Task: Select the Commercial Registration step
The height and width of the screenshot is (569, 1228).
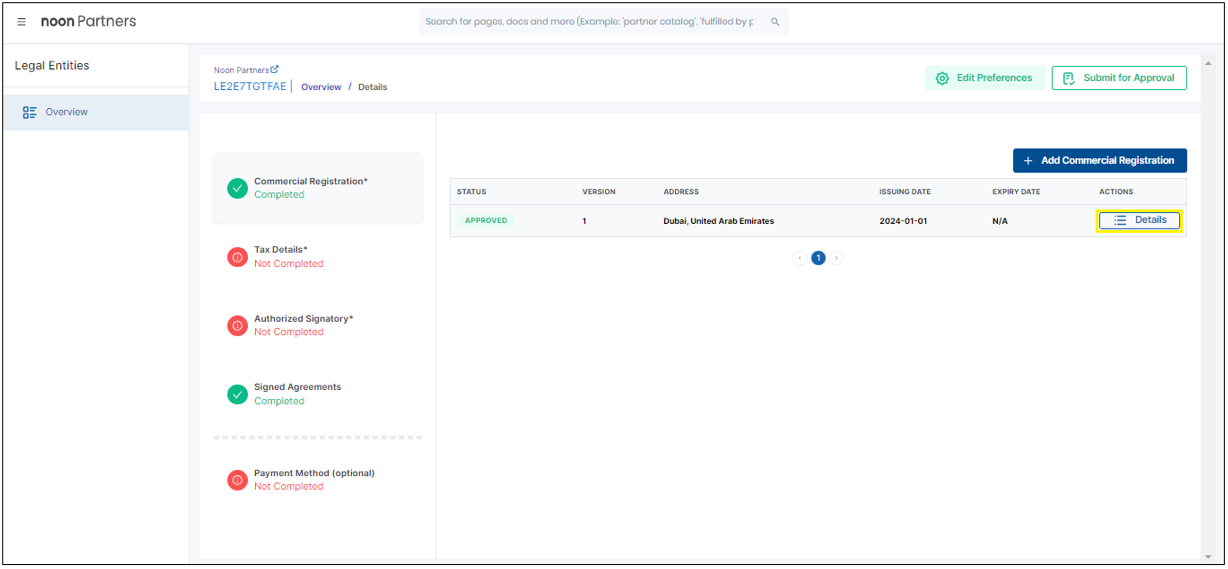Action: pyautogui.click(x=318, y=188)
